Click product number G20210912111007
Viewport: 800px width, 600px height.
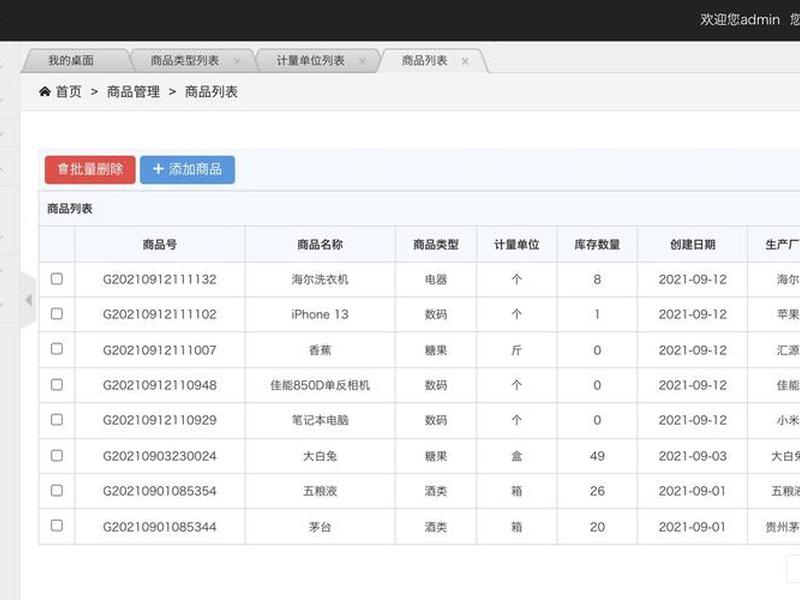(x=160, y=350)
